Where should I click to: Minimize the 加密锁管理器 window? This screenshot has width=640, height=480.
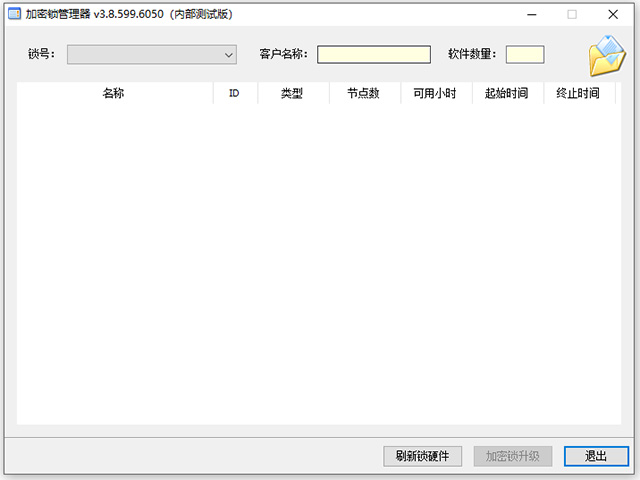click(x=531, y=14)
